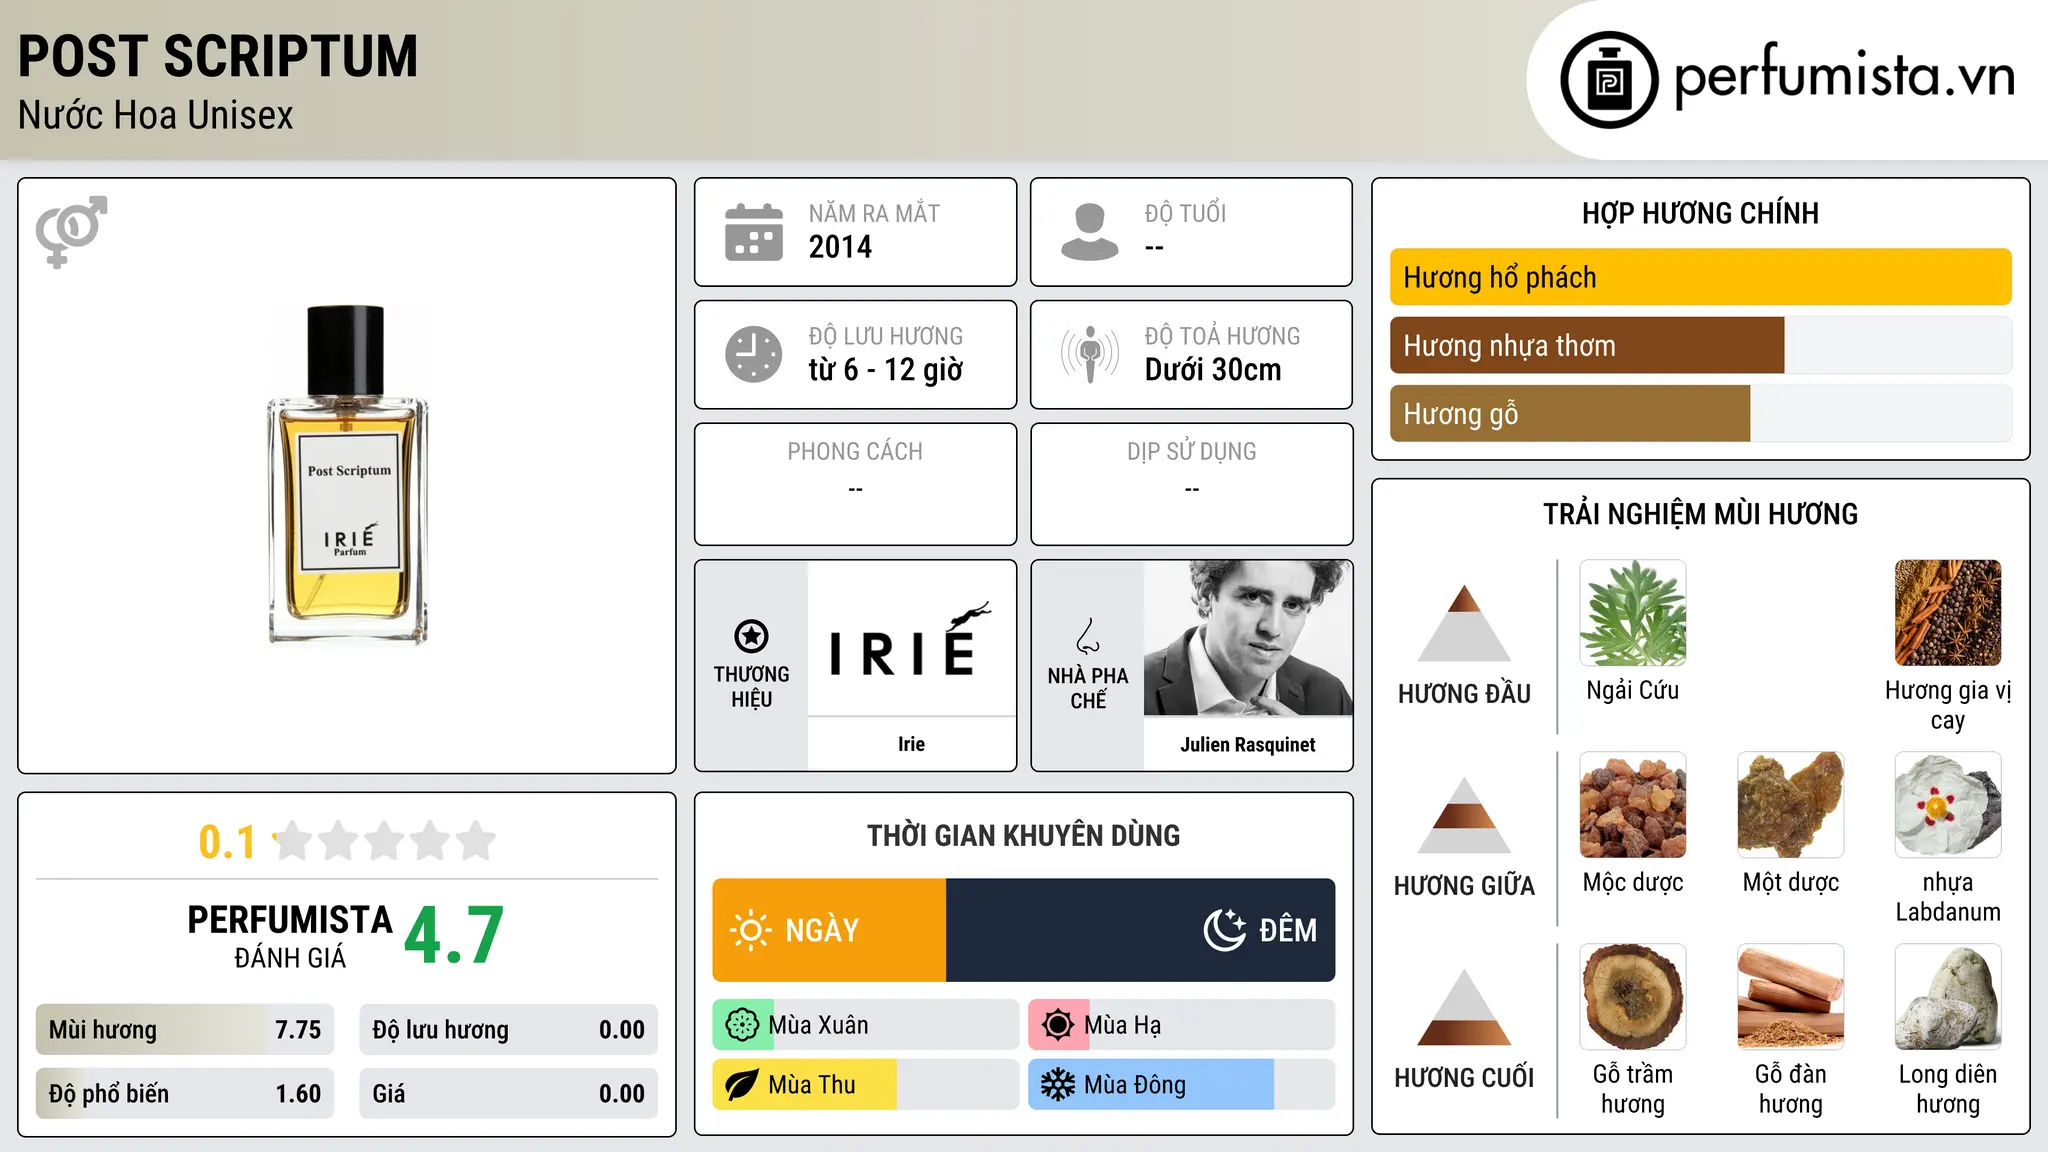
Task: Click the Hương giữa pyramid icon
Action: coord(1464,815)
